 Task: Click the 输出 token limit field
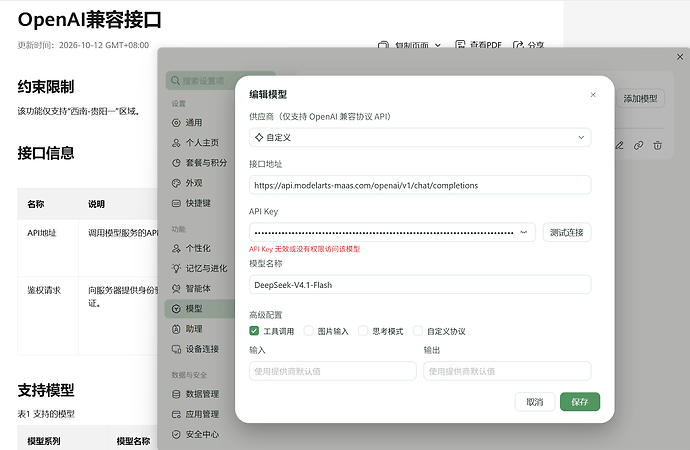pyautogui.click(x=507, y=371)
